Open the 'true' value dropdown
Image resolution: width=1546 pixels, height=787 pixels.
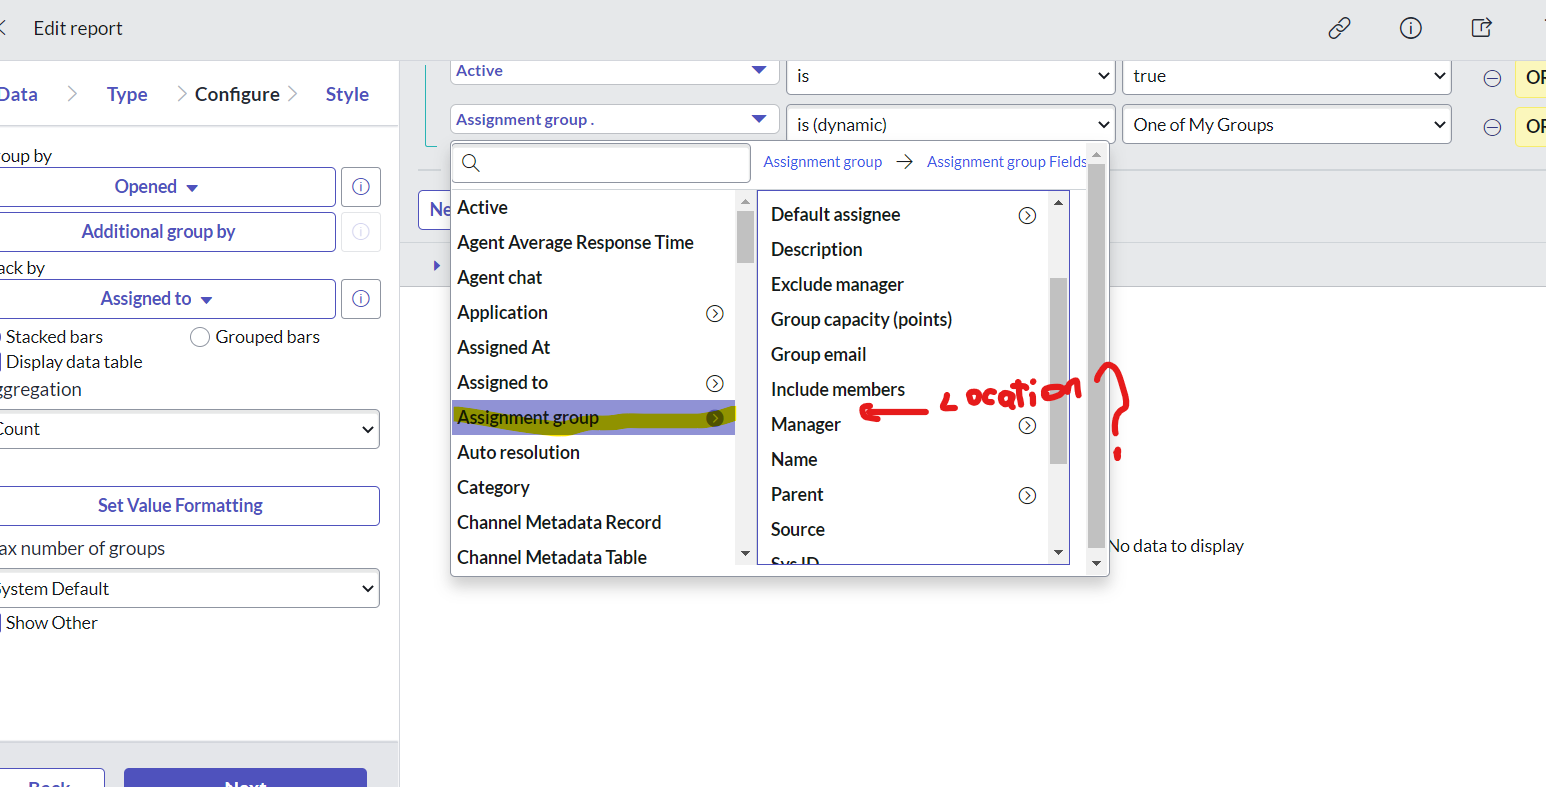1286,76
